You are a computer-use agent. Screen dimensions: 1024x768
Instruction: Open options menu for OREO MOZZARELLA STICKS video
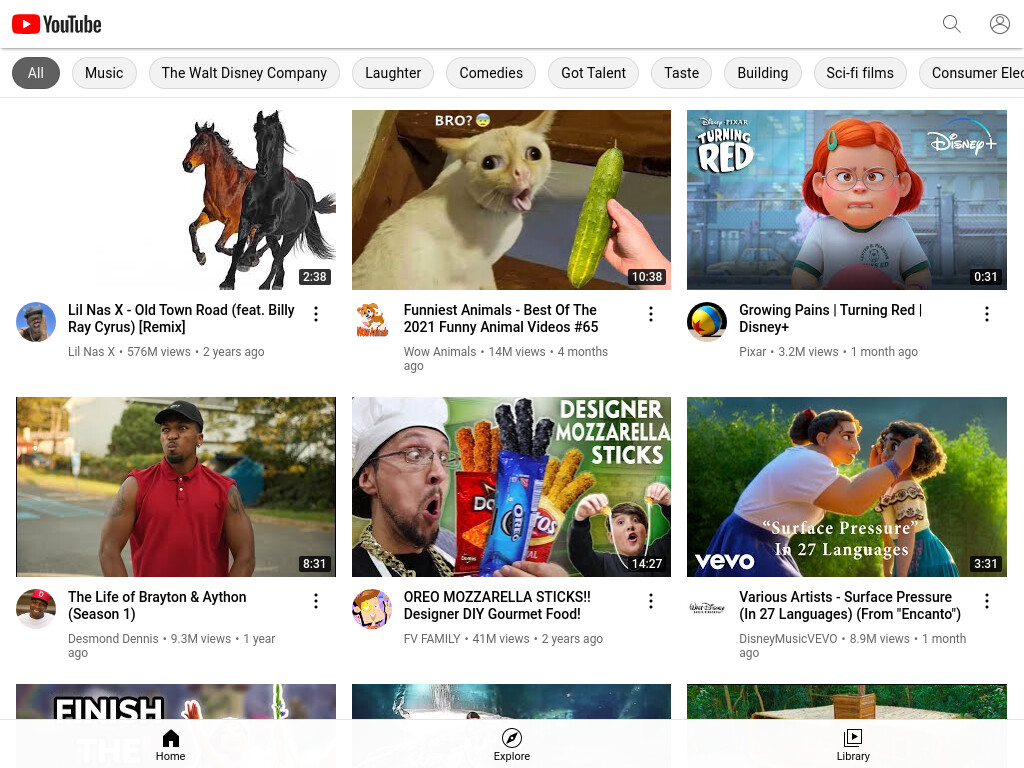pos(651,601)
